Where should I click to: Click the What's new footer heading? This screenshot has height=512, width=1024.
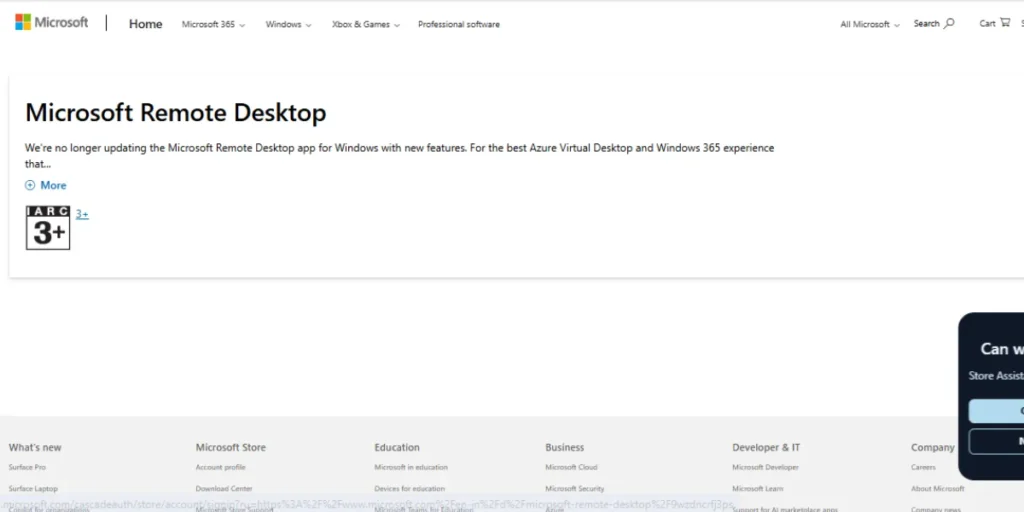(35, 447)
